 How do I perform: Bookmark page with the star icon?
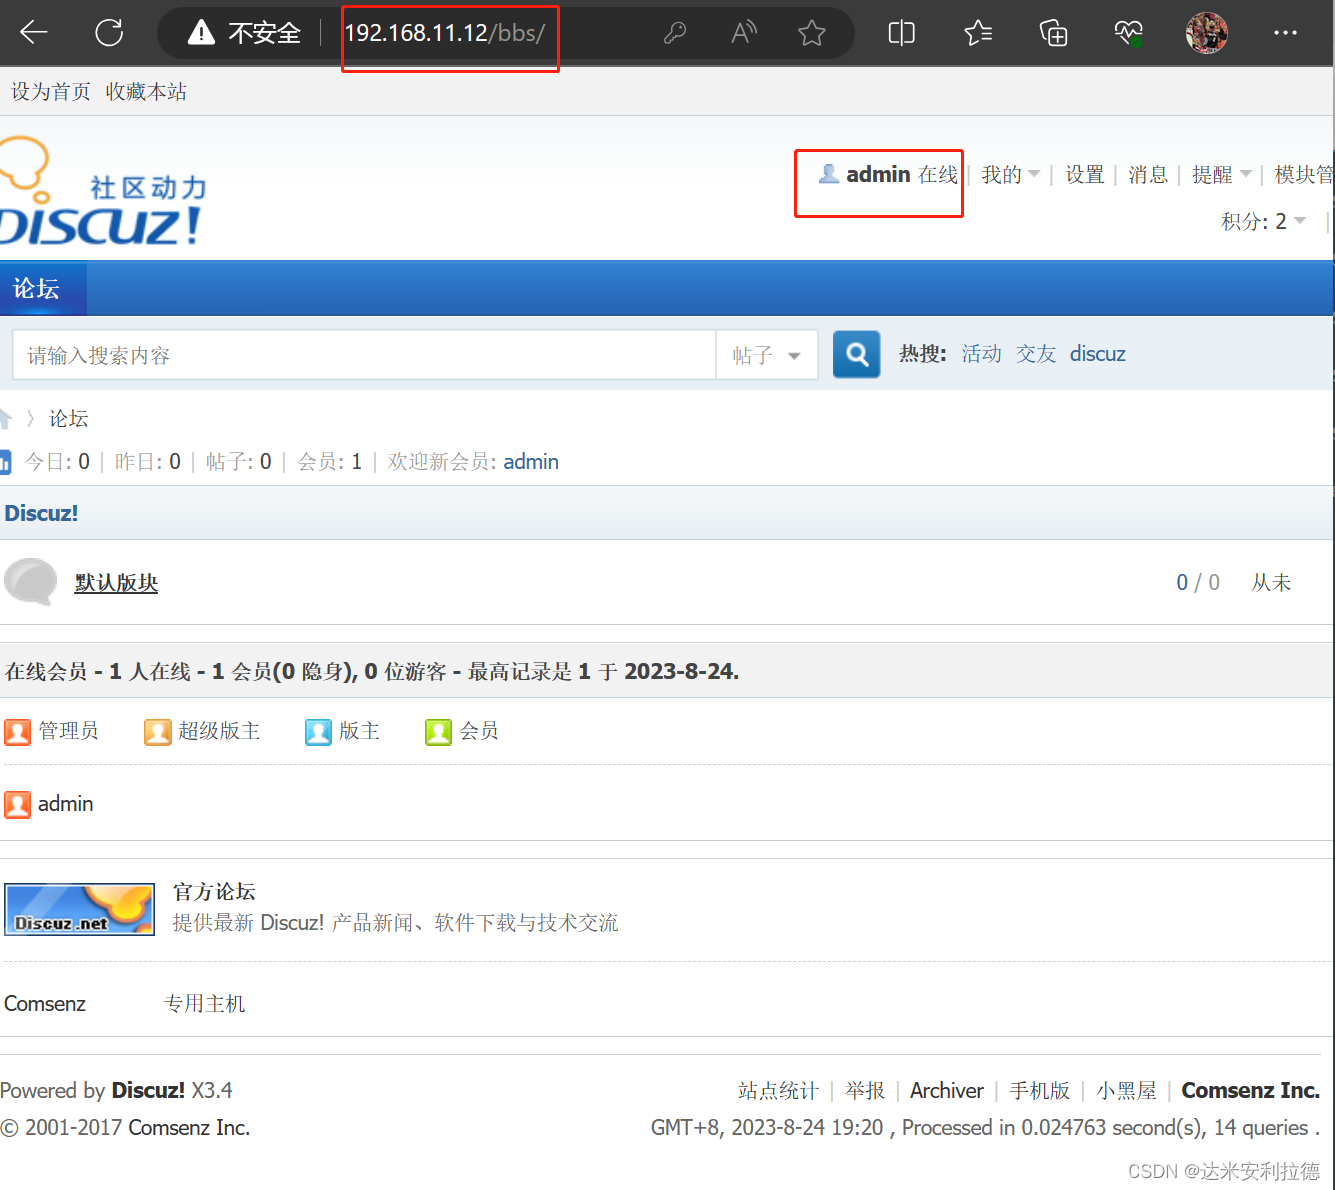tap(812, 33)
